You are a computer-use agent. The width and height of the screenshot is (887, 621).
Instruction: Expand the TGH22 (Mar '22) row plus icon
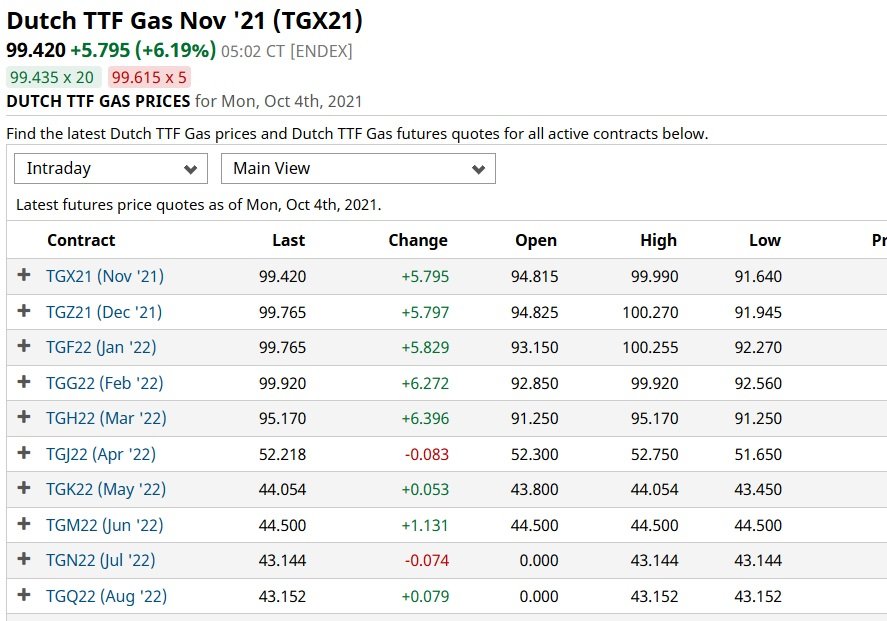click(24, 417)
